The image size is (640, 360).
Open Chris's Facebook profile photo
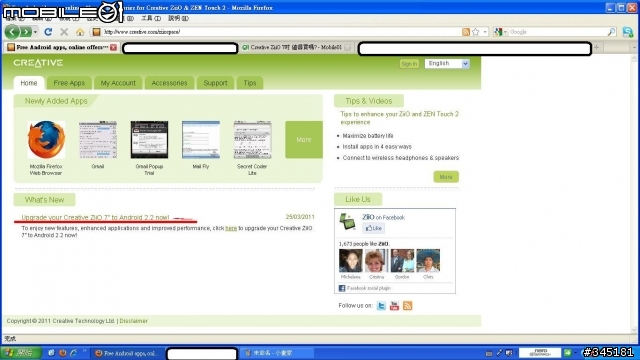click(x=428, y=260)
